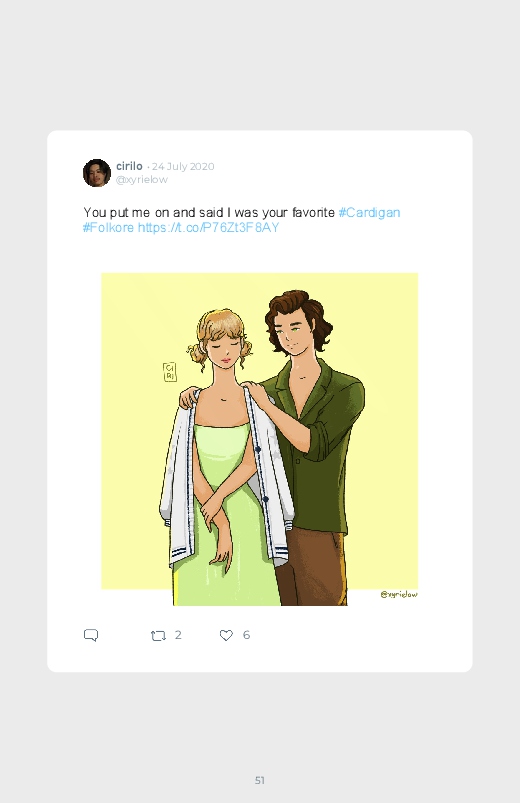Click the #Cardigan hashtag
The height and width of the screenshot is (803, 520).
(x=369, y=213)
